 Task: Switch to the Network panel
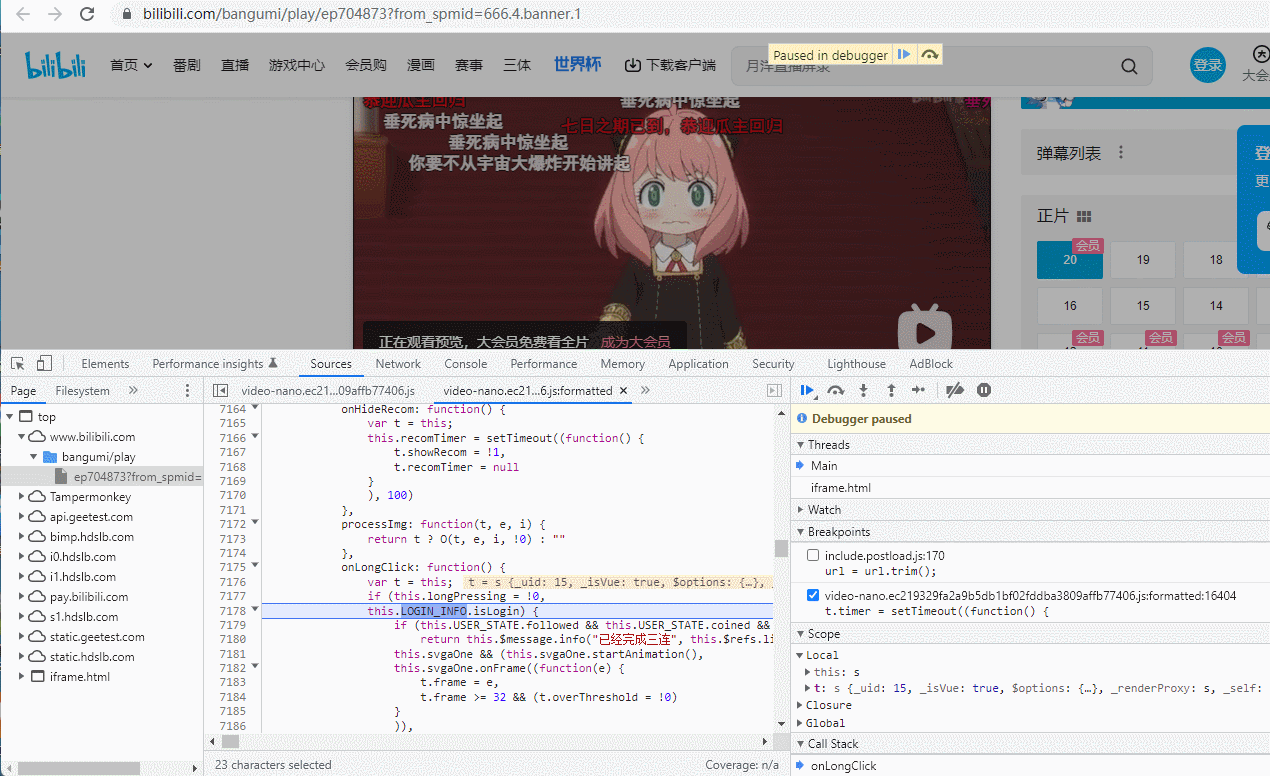click(398, 364)
